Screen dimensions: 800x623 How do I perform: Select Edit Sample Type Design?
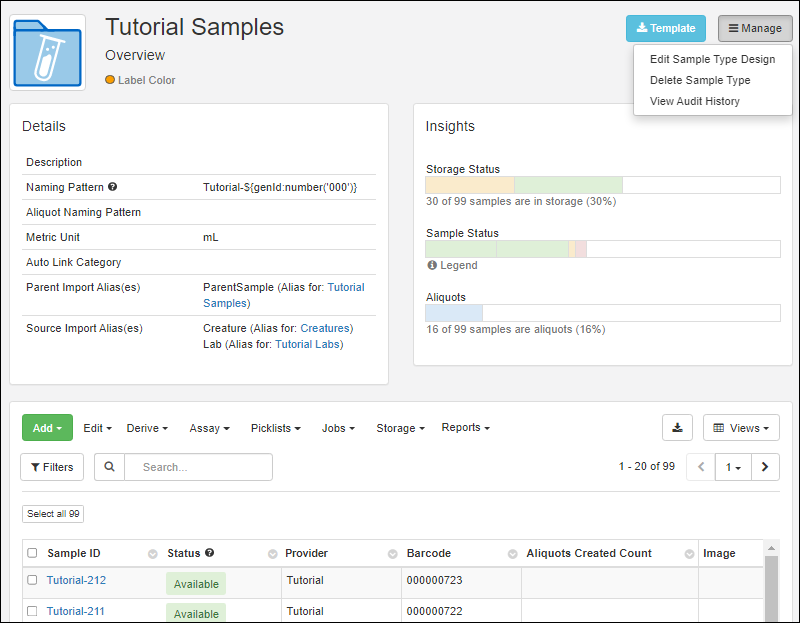[712, 59]
